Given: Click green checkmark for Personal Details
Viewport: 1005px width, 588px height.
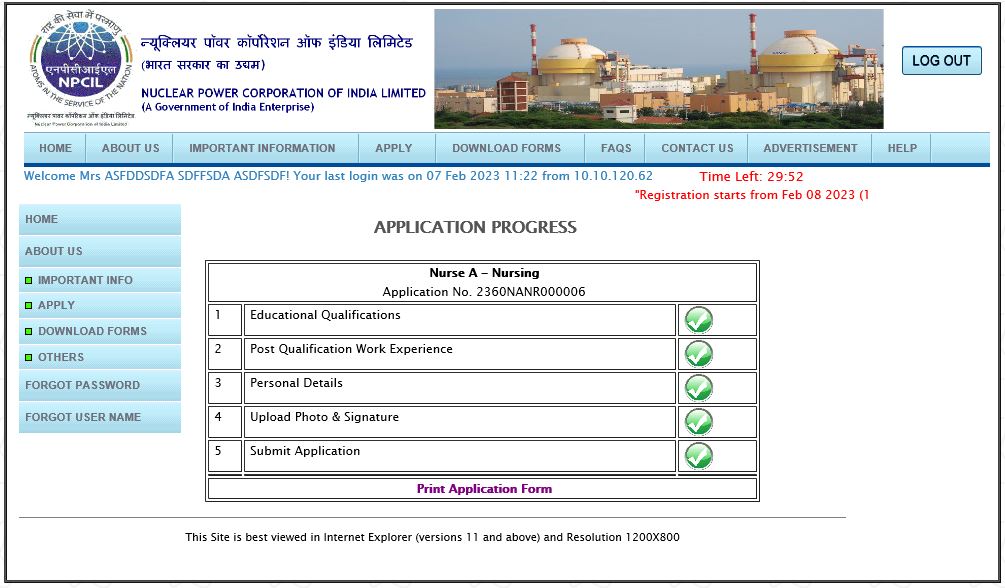Looking at the screenshot, I should [x=699, y=388].
